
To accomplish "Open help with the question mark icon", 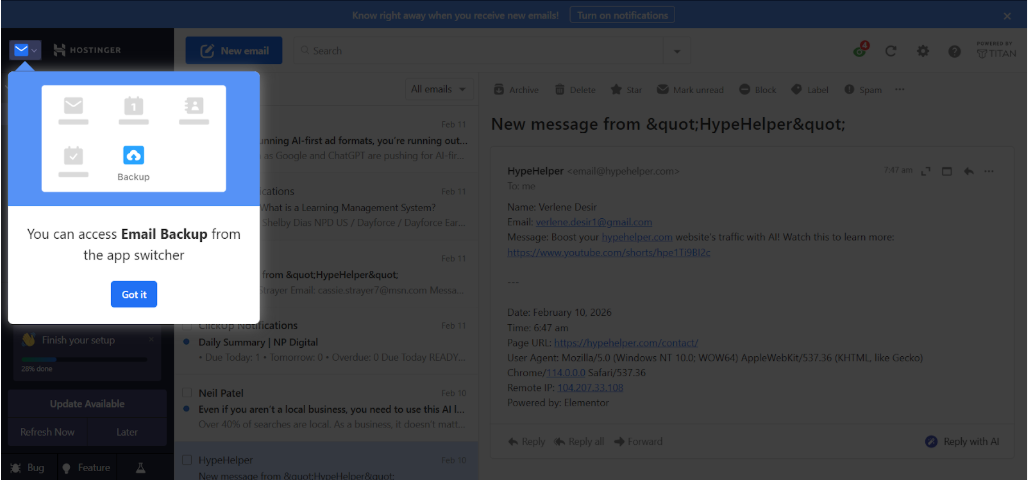I will 955,51.
